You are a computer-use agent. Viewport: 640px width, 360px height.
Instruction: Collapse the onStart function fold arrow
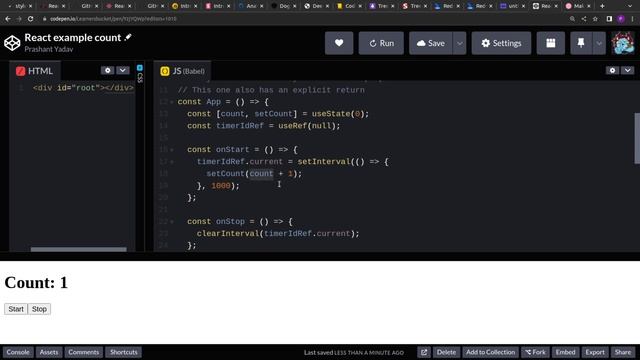click(172, 150)
